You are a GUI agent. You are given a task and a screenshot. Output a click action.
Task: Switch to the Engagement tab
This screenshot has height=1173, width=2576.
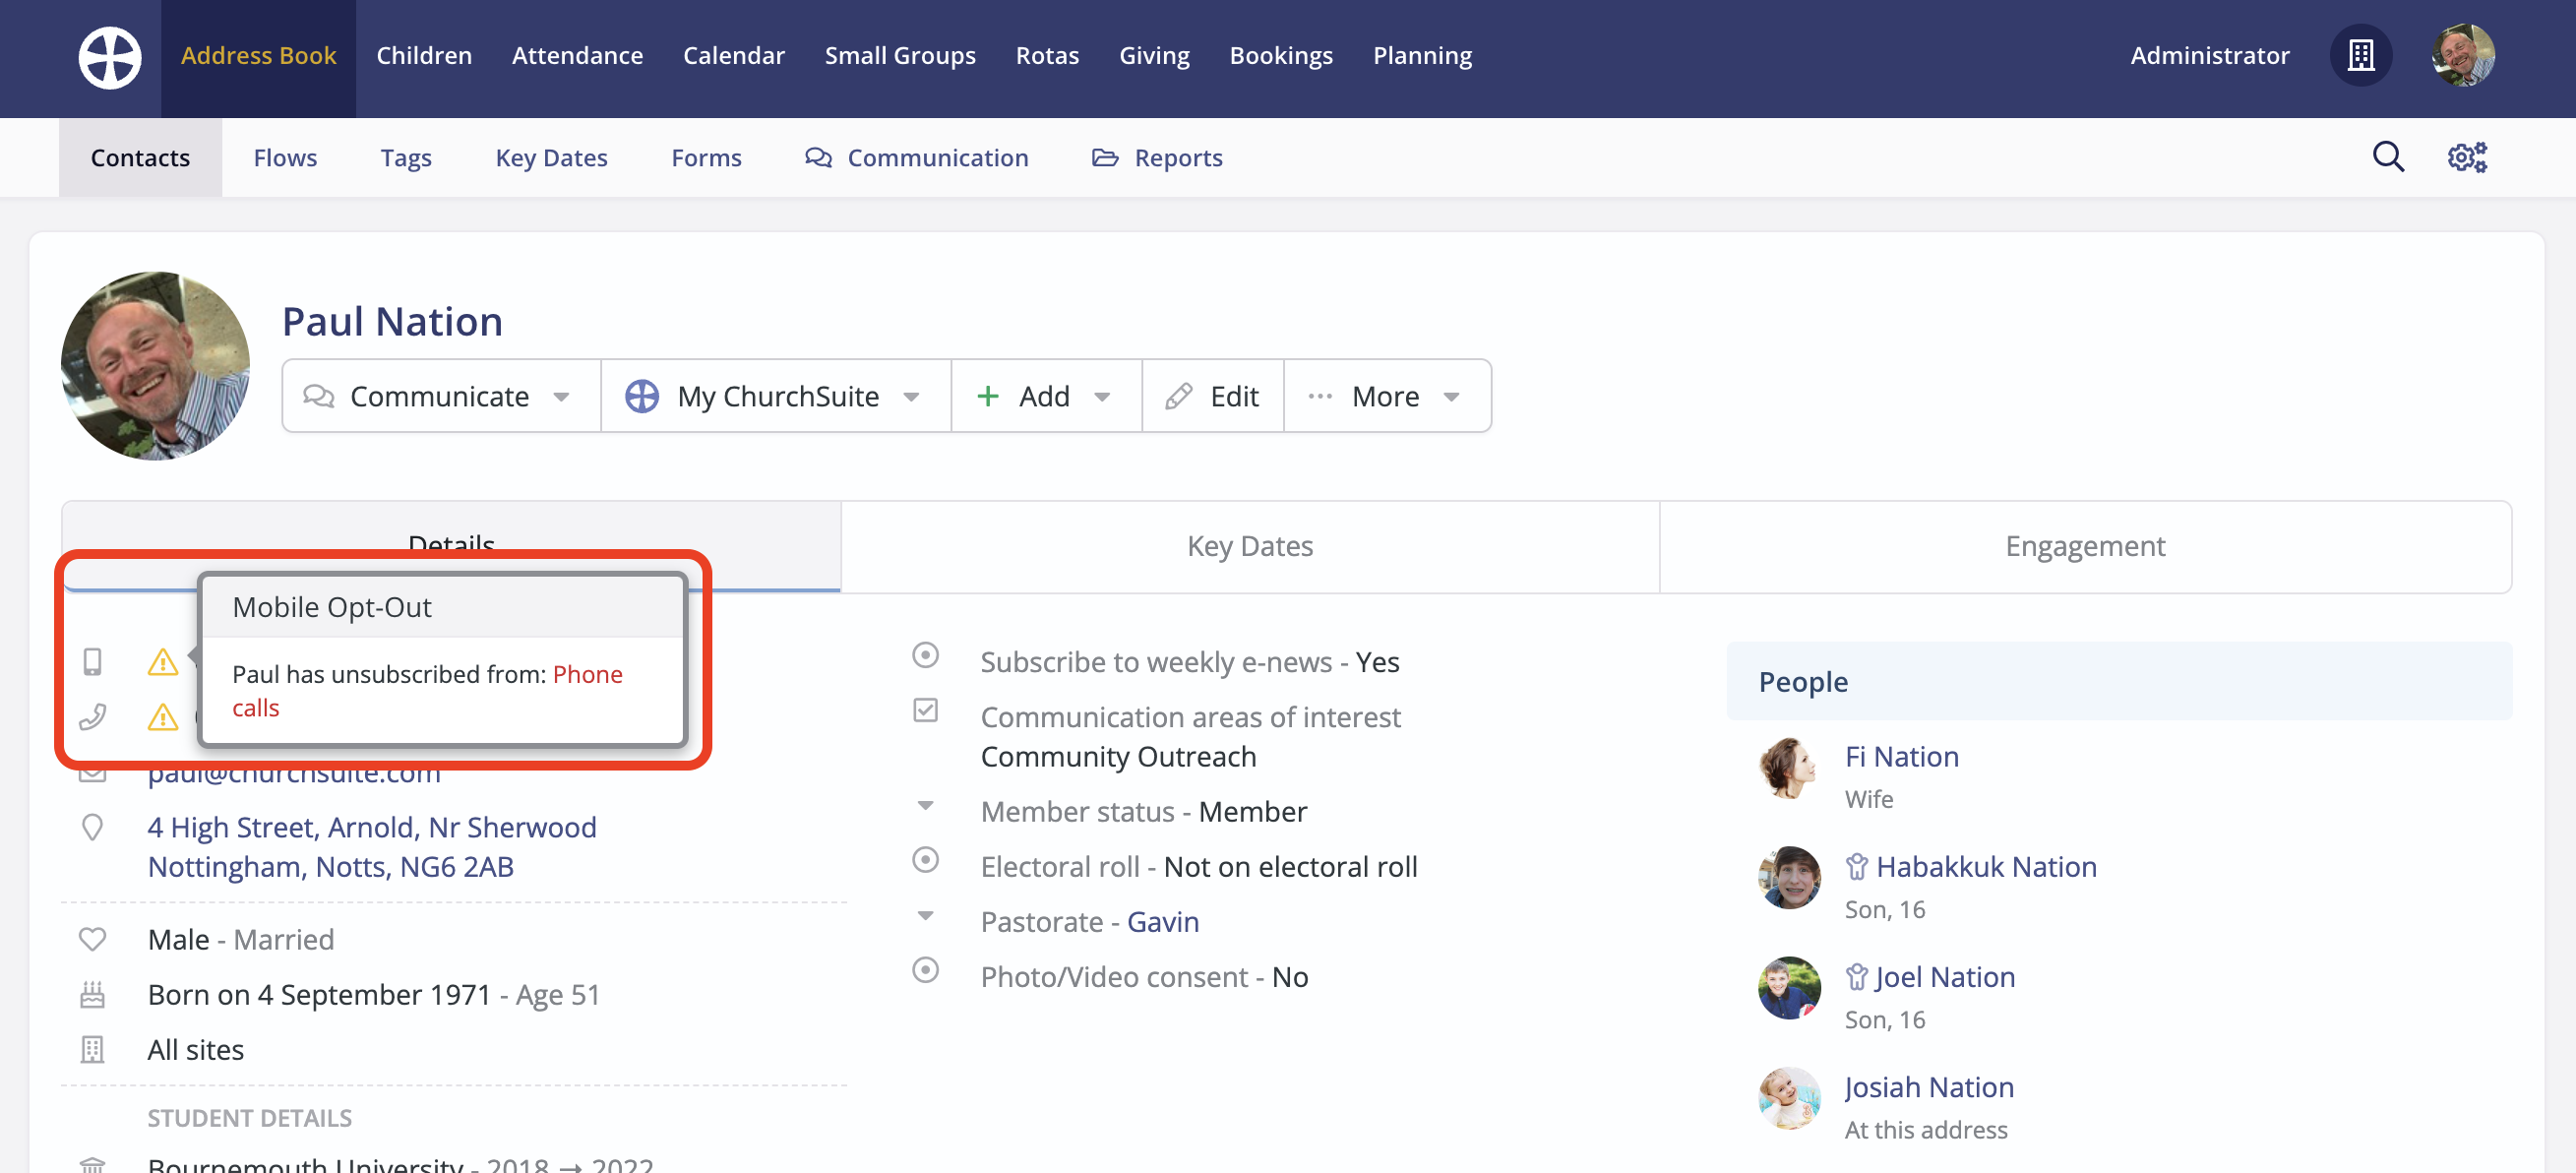[2084, 546]
